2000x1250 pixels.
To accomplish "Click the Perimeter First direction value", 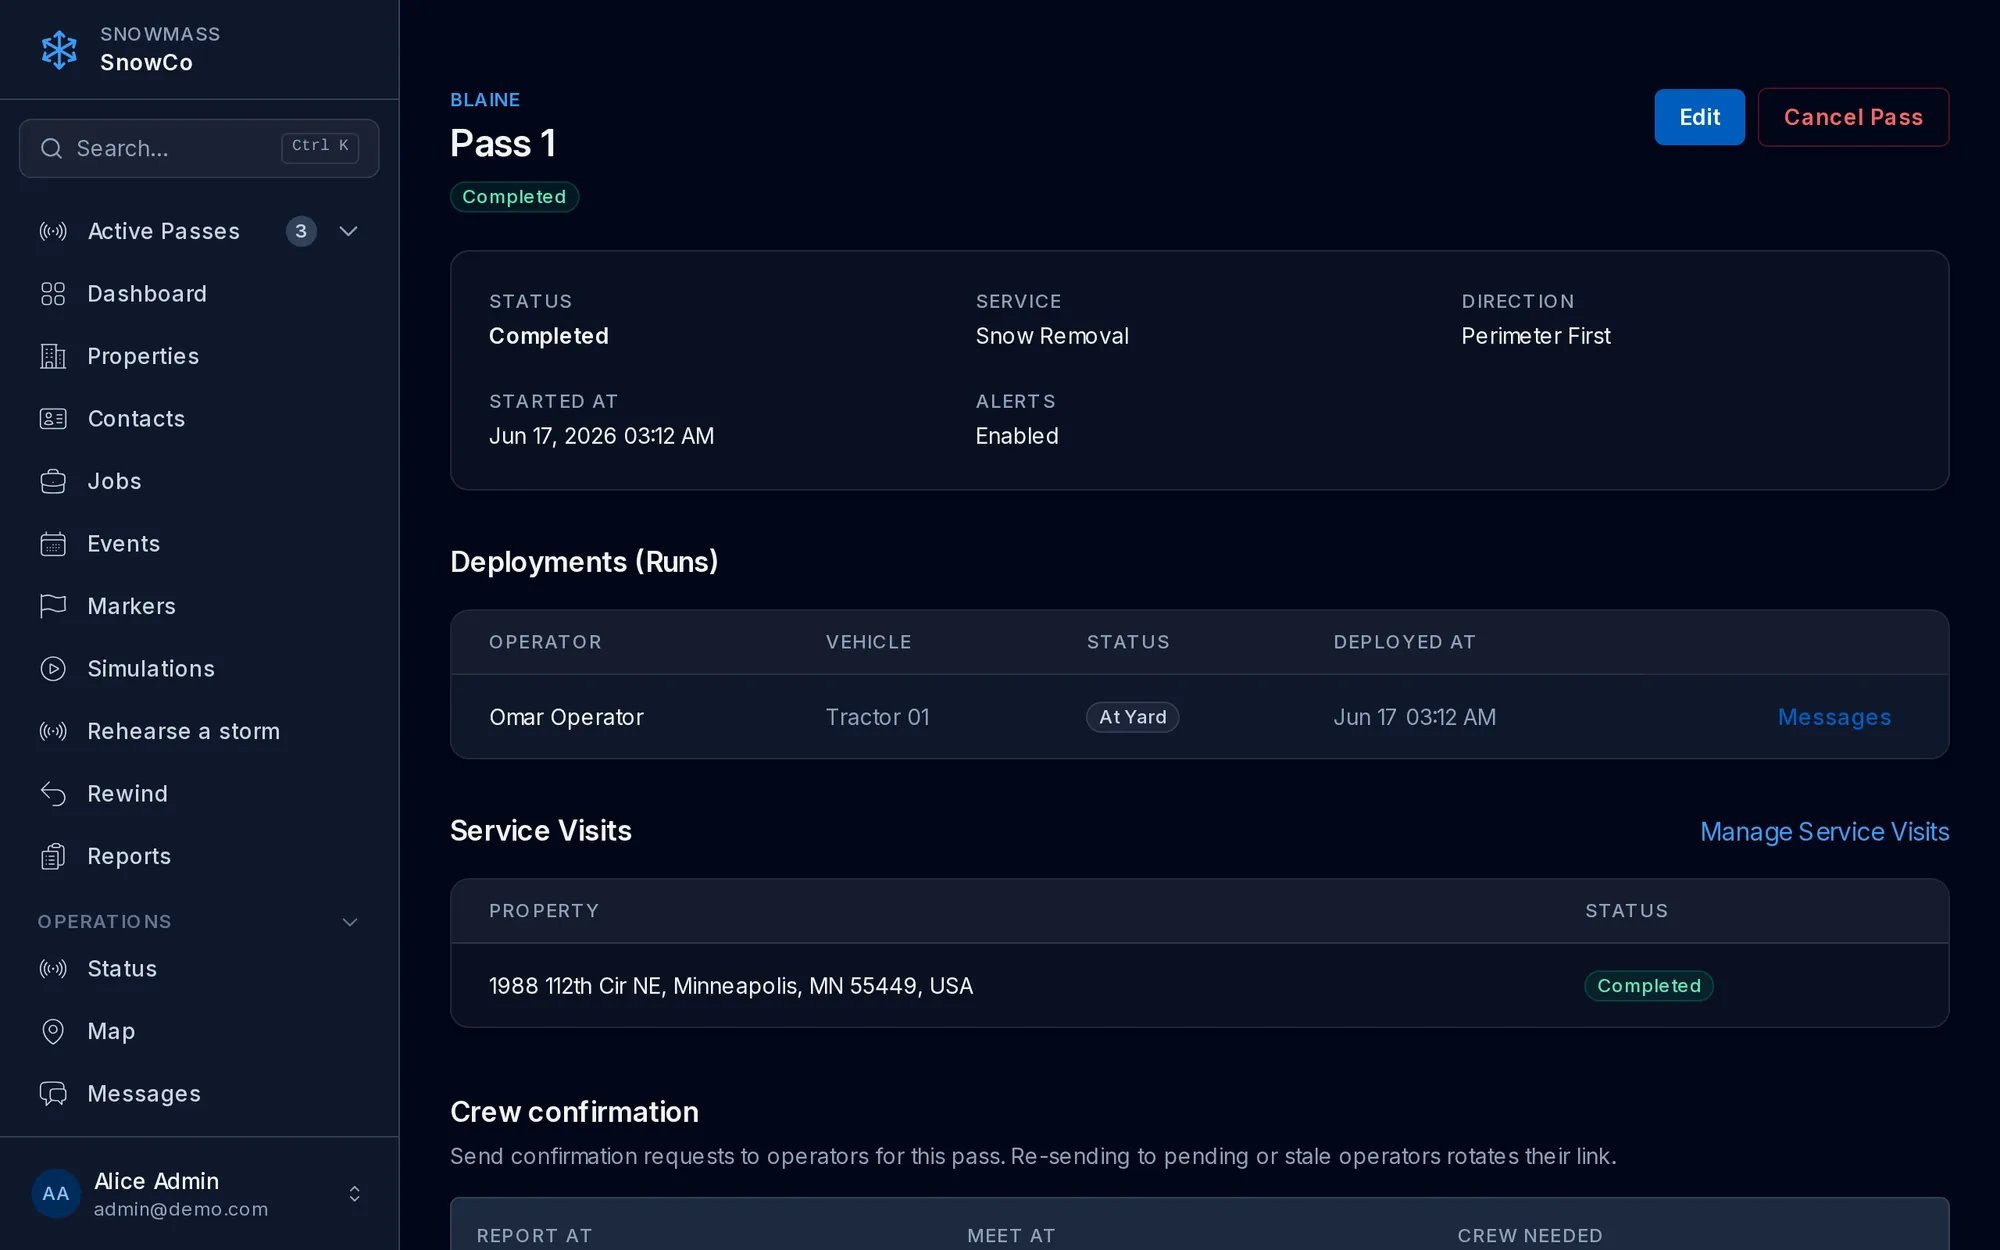I will coord(1535,336).
